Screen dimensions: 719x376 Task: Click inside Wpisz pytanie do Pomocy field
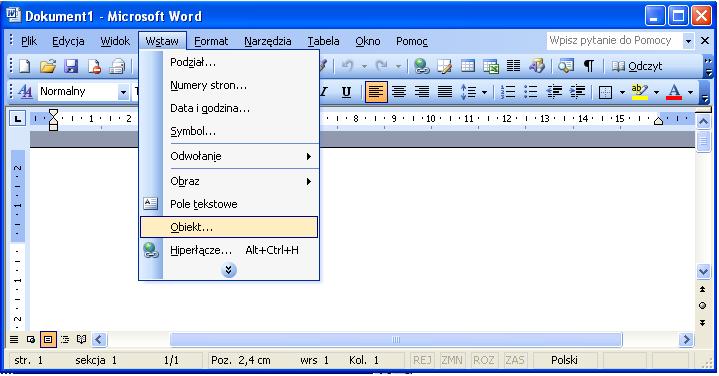point(614,41)
